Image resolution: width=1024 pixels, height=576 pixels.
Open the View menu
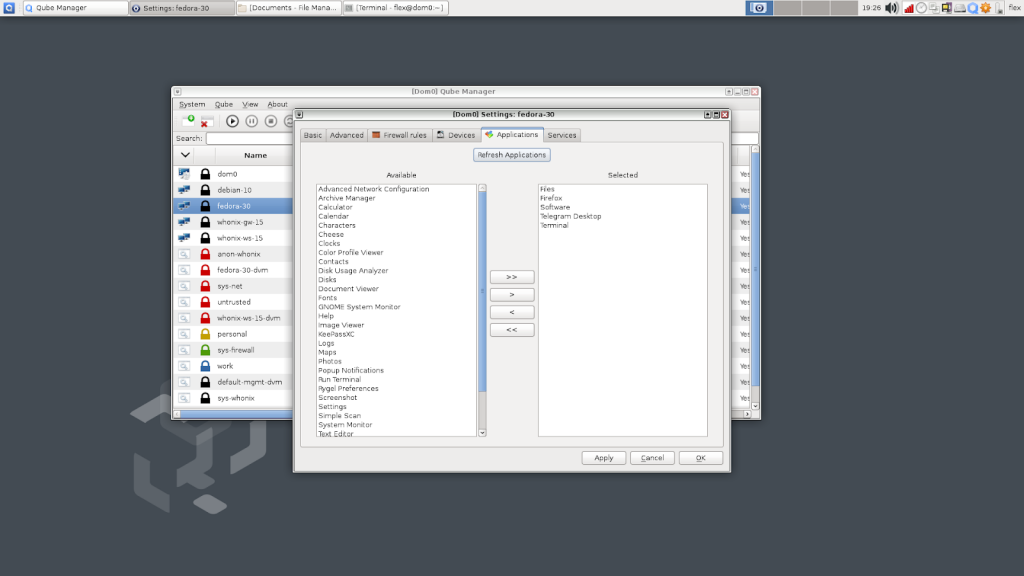click(x=250, y=104)
